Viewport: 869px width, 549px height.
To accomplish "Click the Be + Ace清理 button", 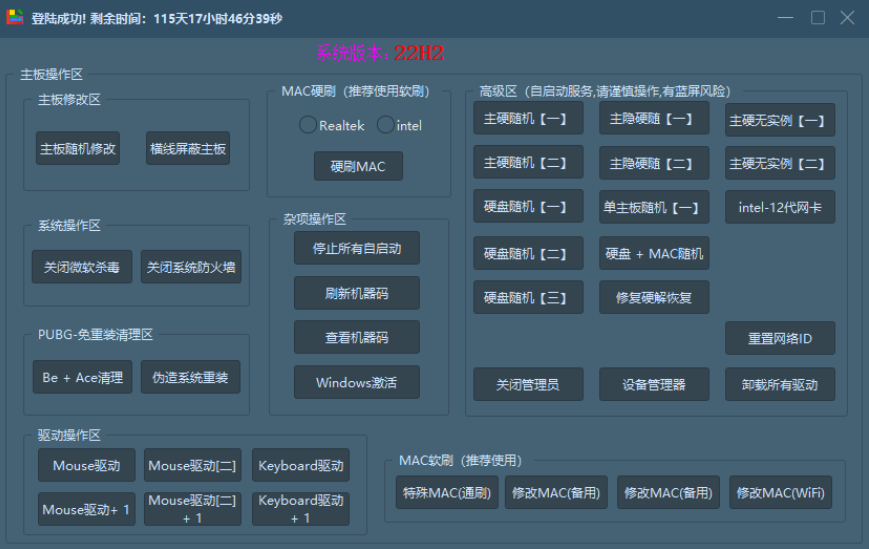I will (x=82, y=377).
